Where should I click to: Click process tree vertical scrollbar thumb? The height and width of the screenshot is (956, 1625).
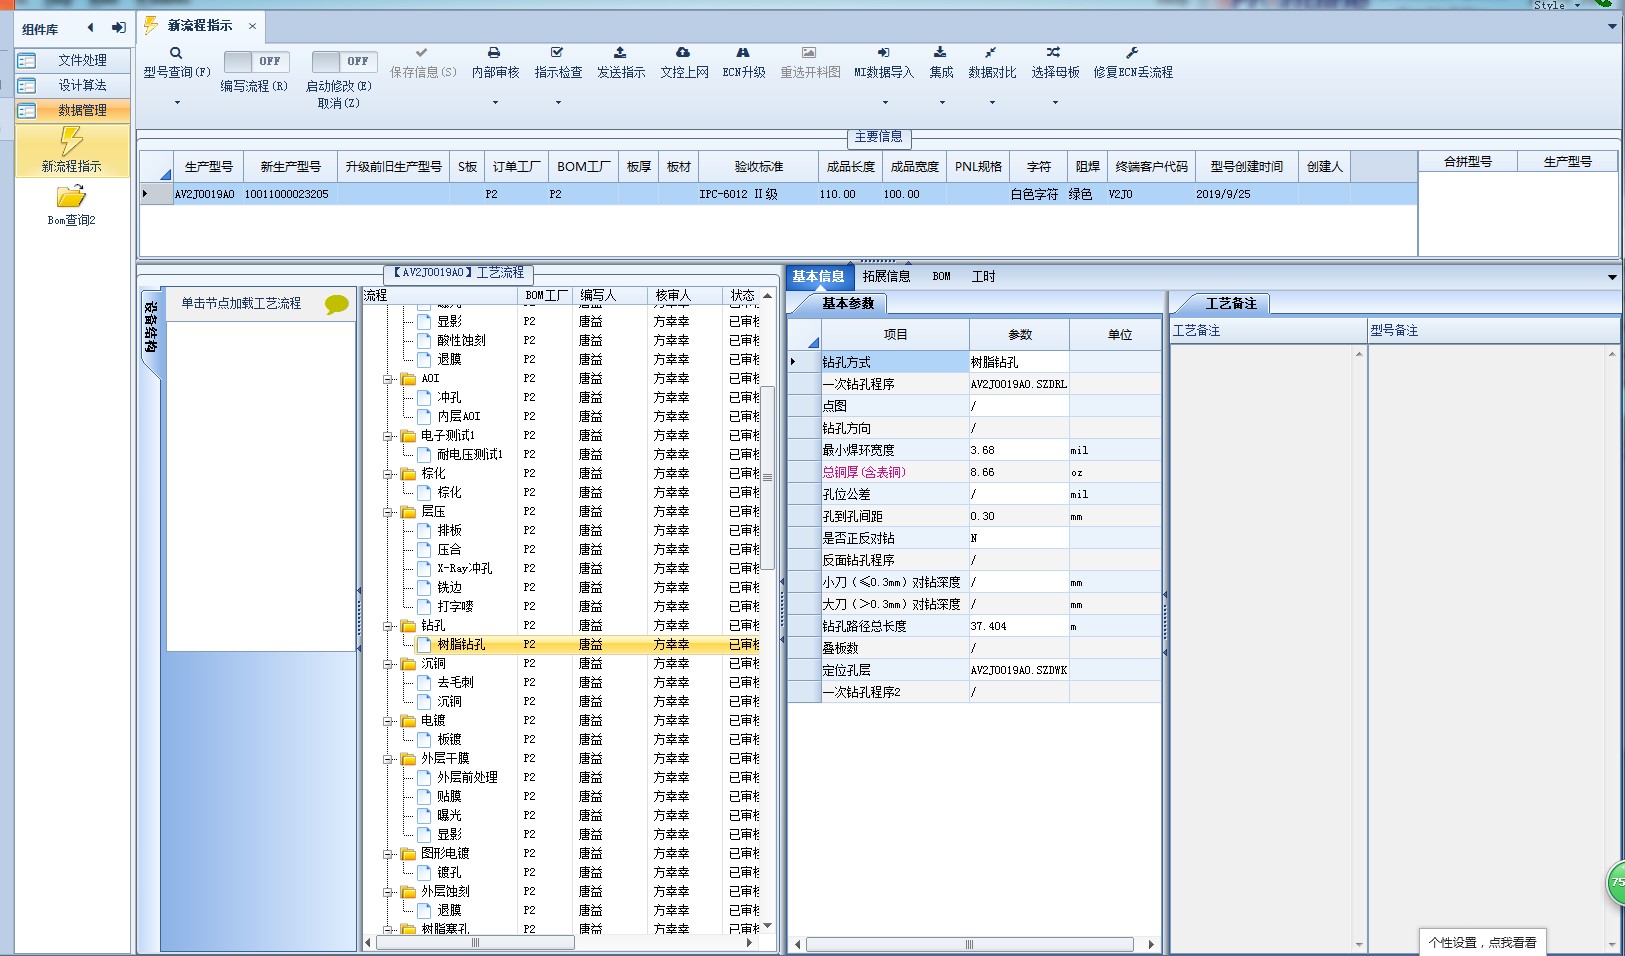768,477
